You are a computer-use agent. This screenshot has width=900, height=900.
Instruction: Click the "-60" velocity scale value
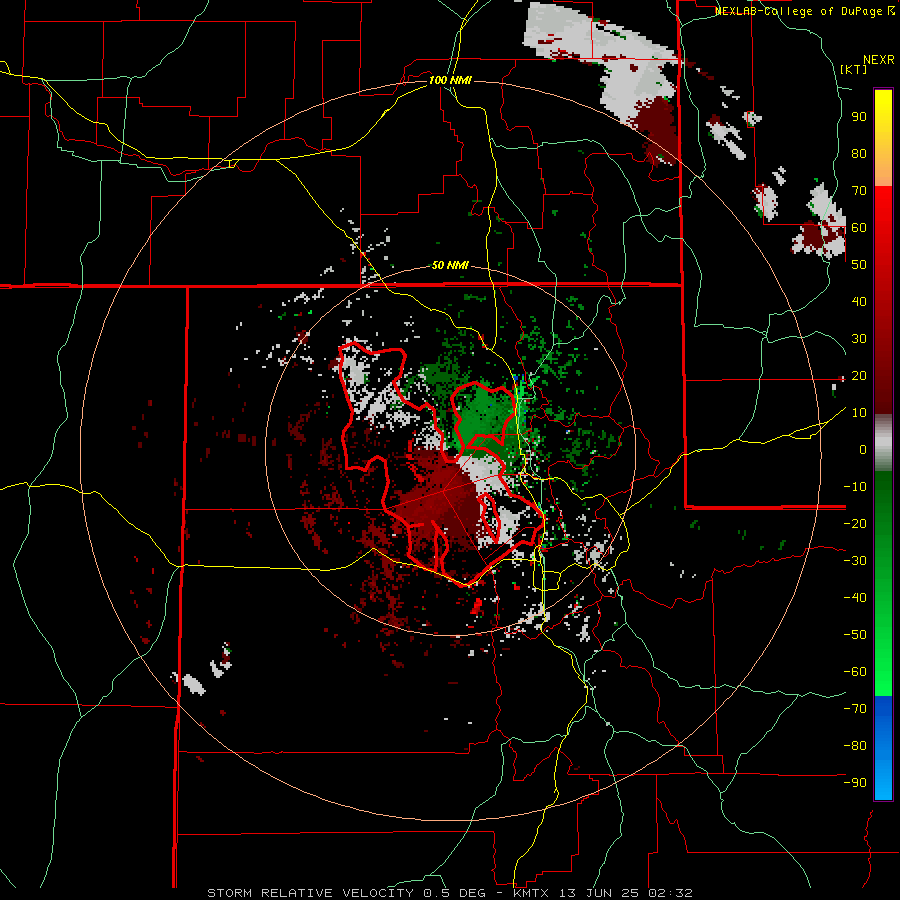click(855, 672)
